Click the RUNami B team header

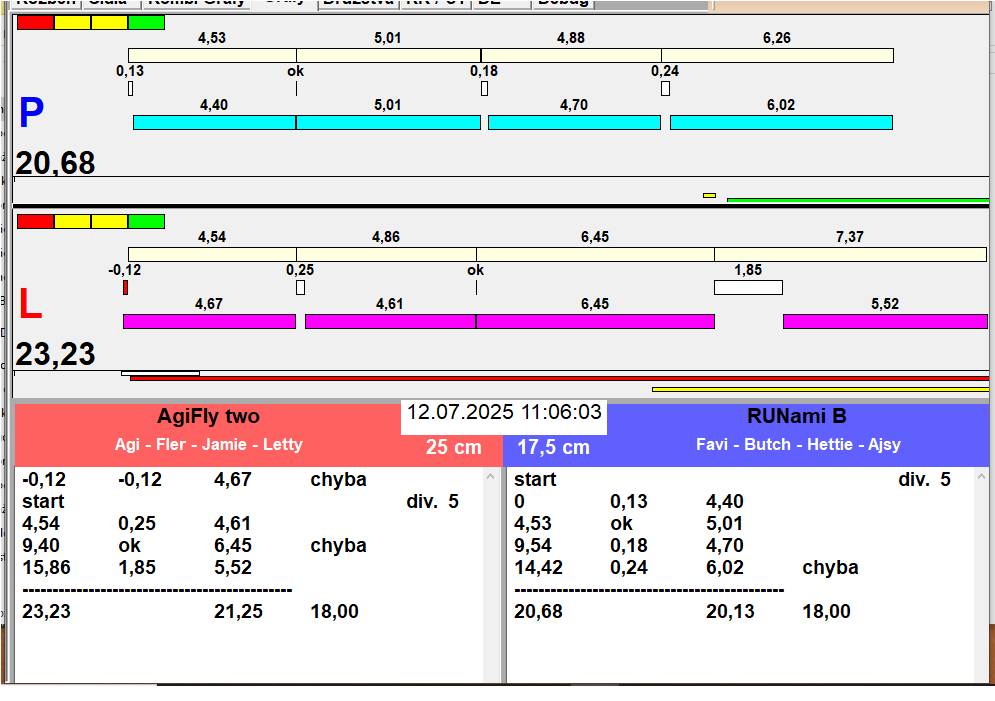click(x=797, y=416)
